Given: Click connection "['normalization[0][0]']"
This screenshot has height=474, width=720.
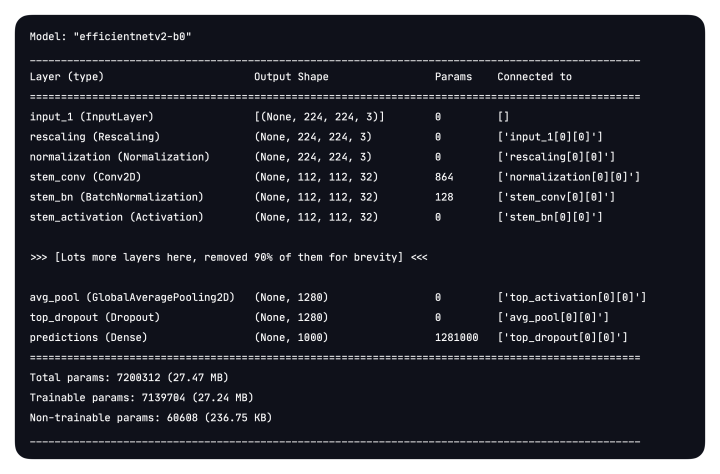Looking at the screenshot, I should point(568,177).
